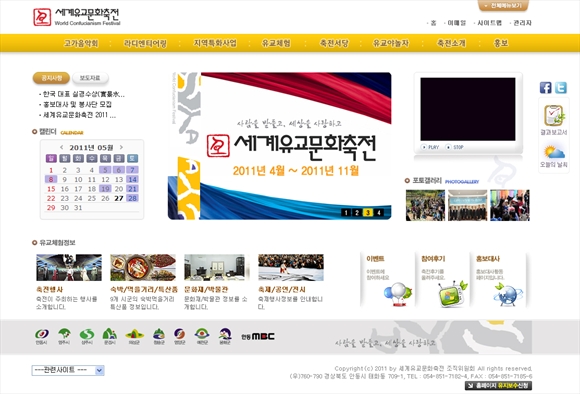
Task: Open the Twitter icon link
Action: pyautogui.click(x=561, y=88)
